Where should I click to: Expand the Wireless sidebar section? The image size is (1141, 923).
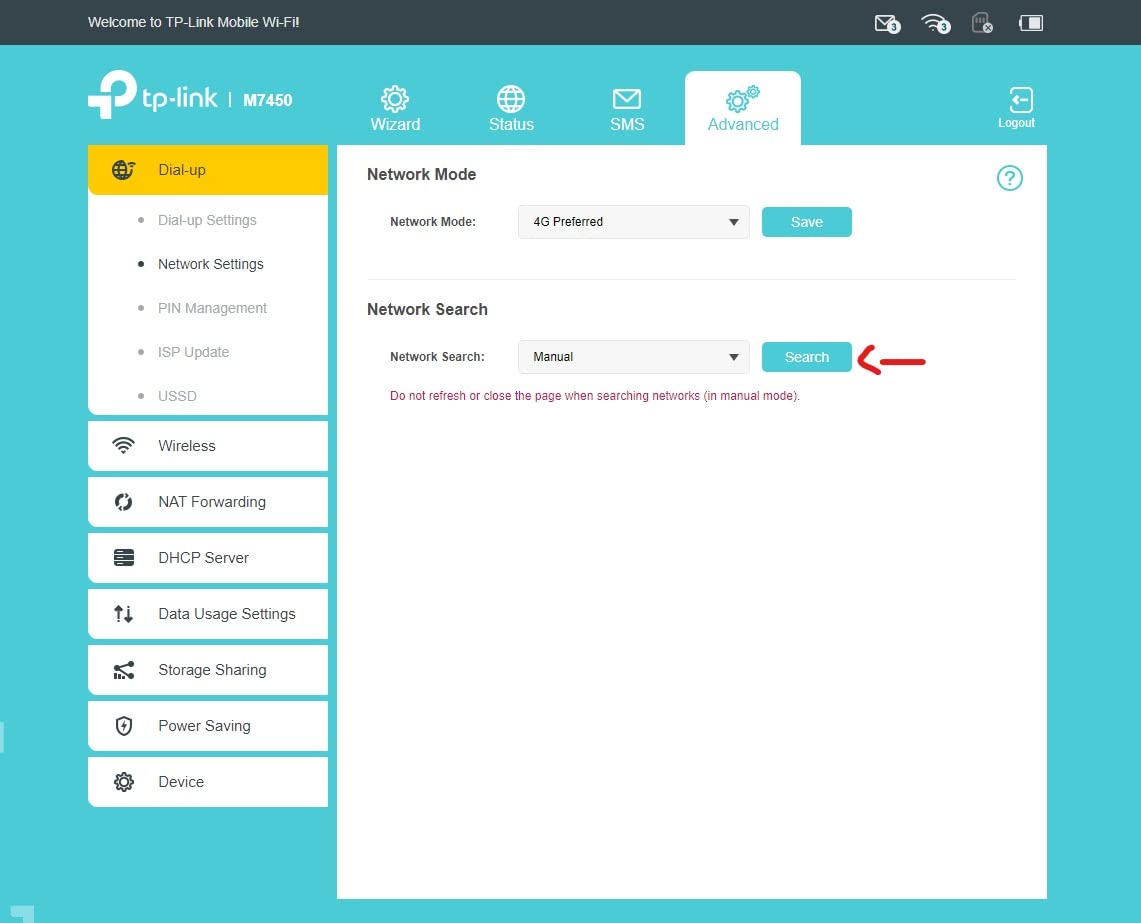point(208,446)
